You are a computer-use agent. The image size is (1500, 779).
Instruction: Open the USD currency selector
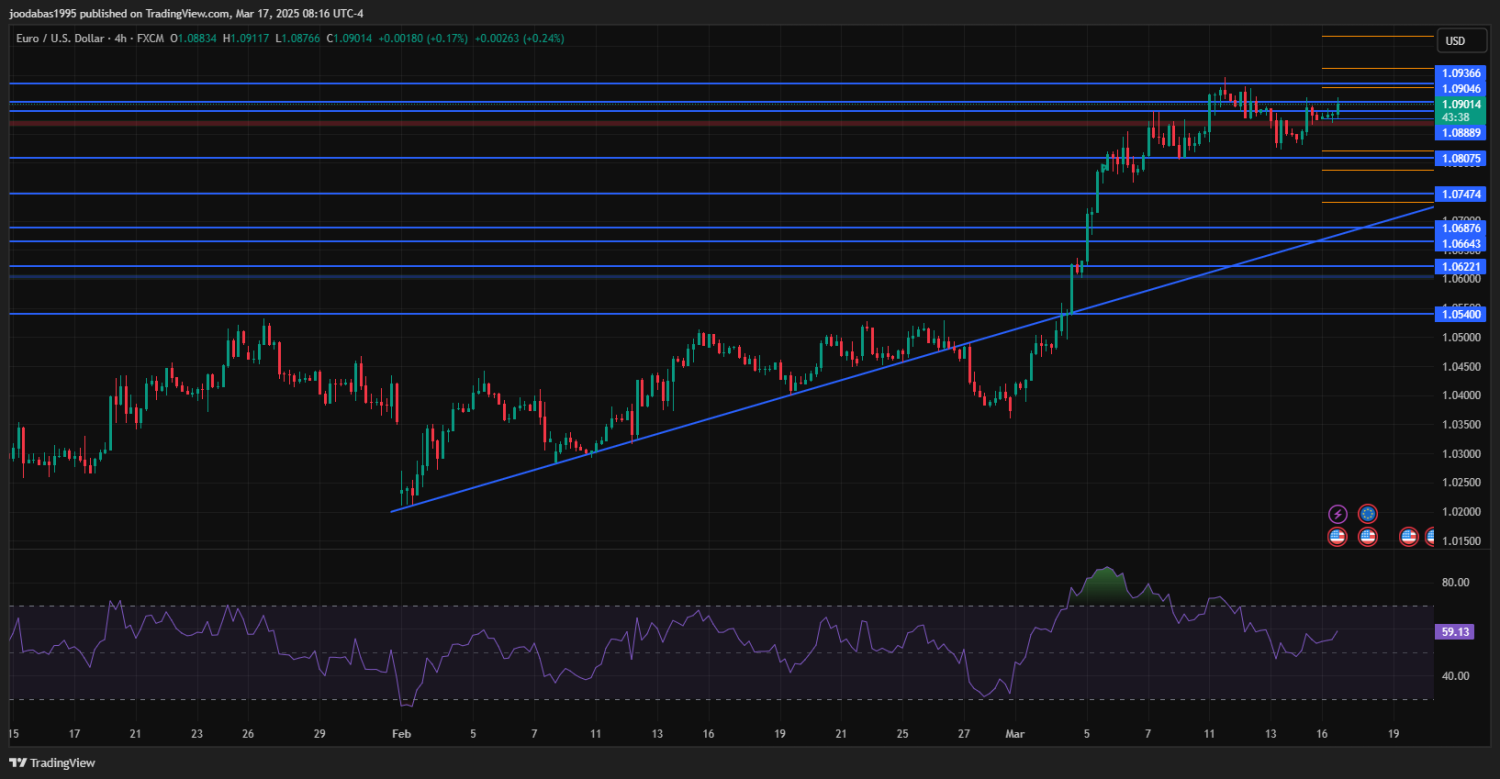[1455, 41]
